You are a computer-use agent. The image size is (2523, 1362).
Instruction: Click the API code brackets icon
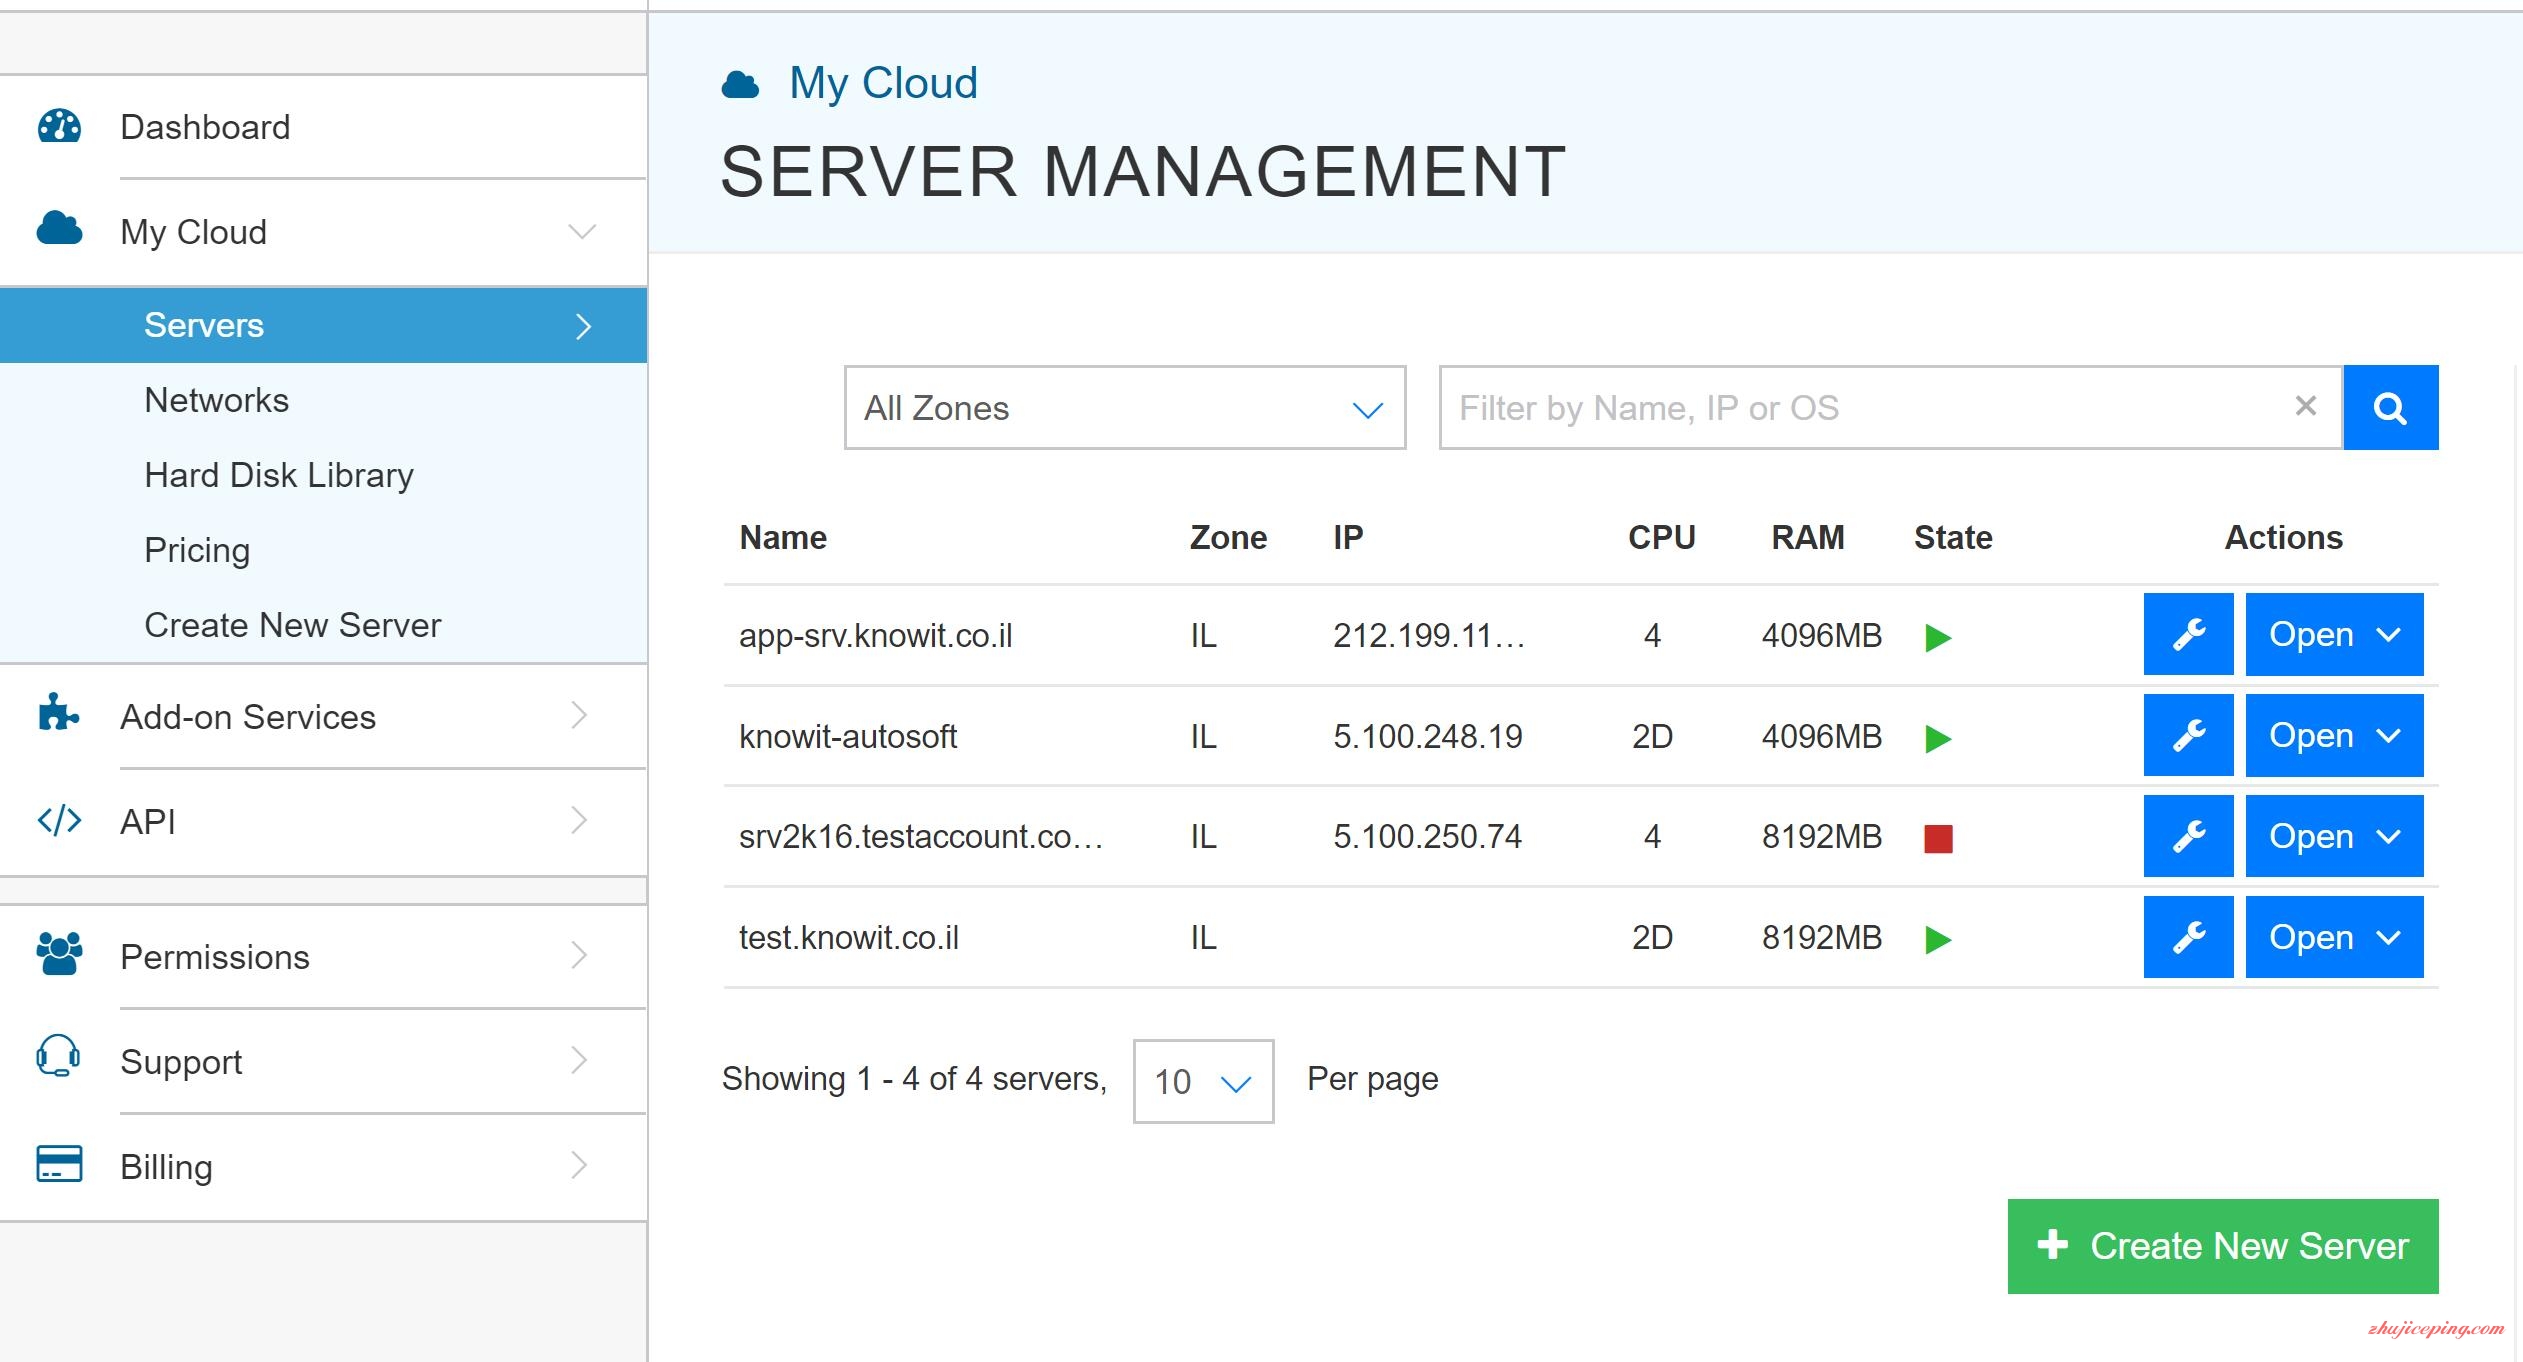(x=59, y=820)
